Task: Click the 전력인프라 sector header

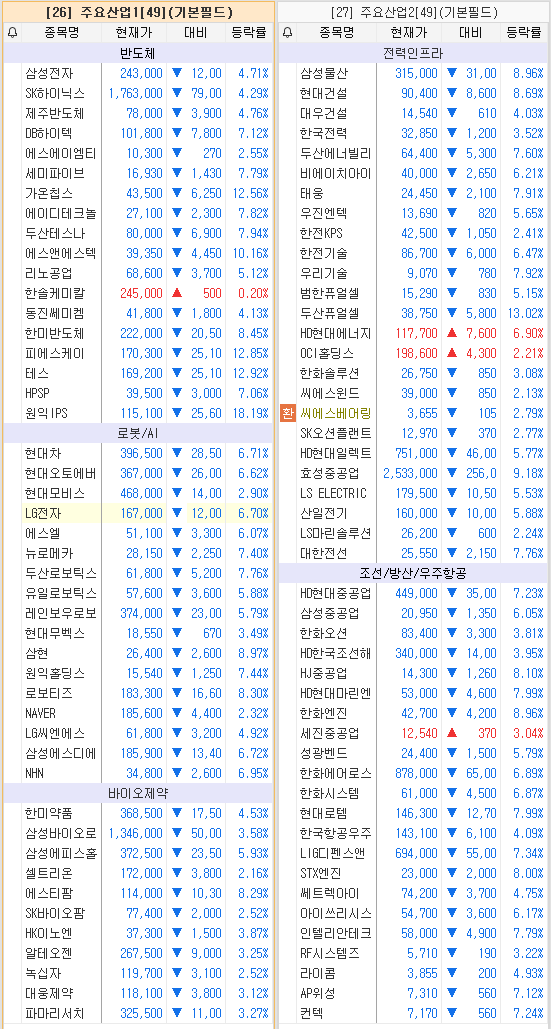Action: pos(413,53)
